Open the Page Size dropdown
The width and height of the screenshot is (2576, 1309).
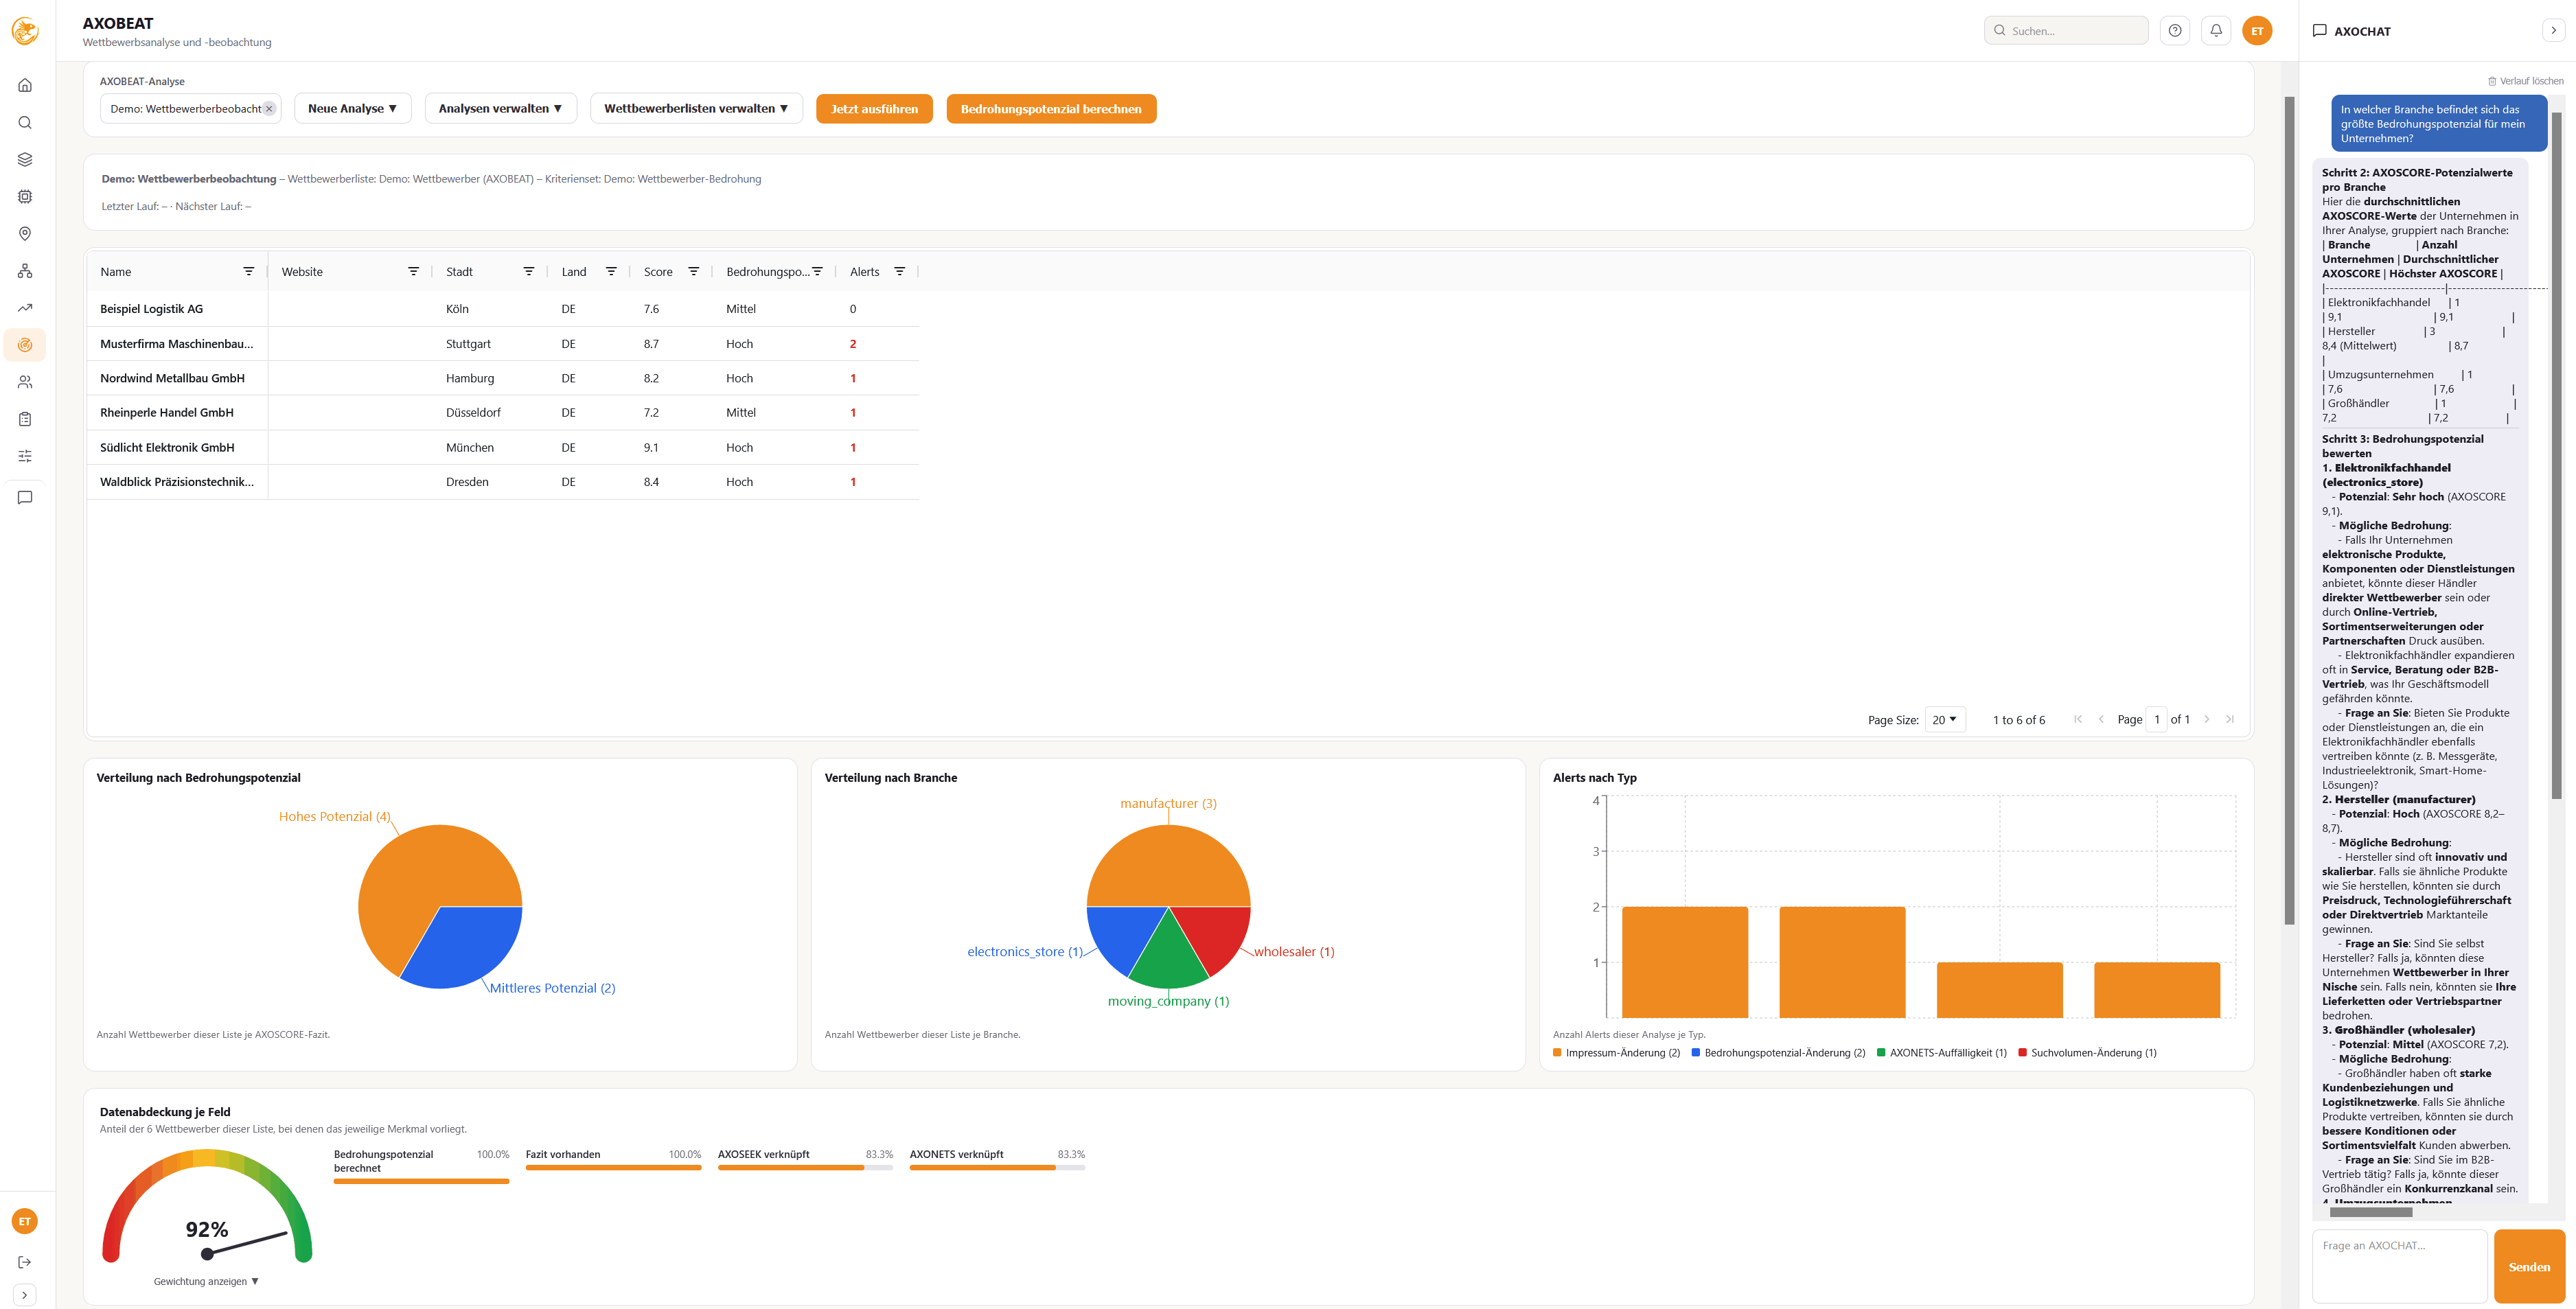coord(1945,720)
